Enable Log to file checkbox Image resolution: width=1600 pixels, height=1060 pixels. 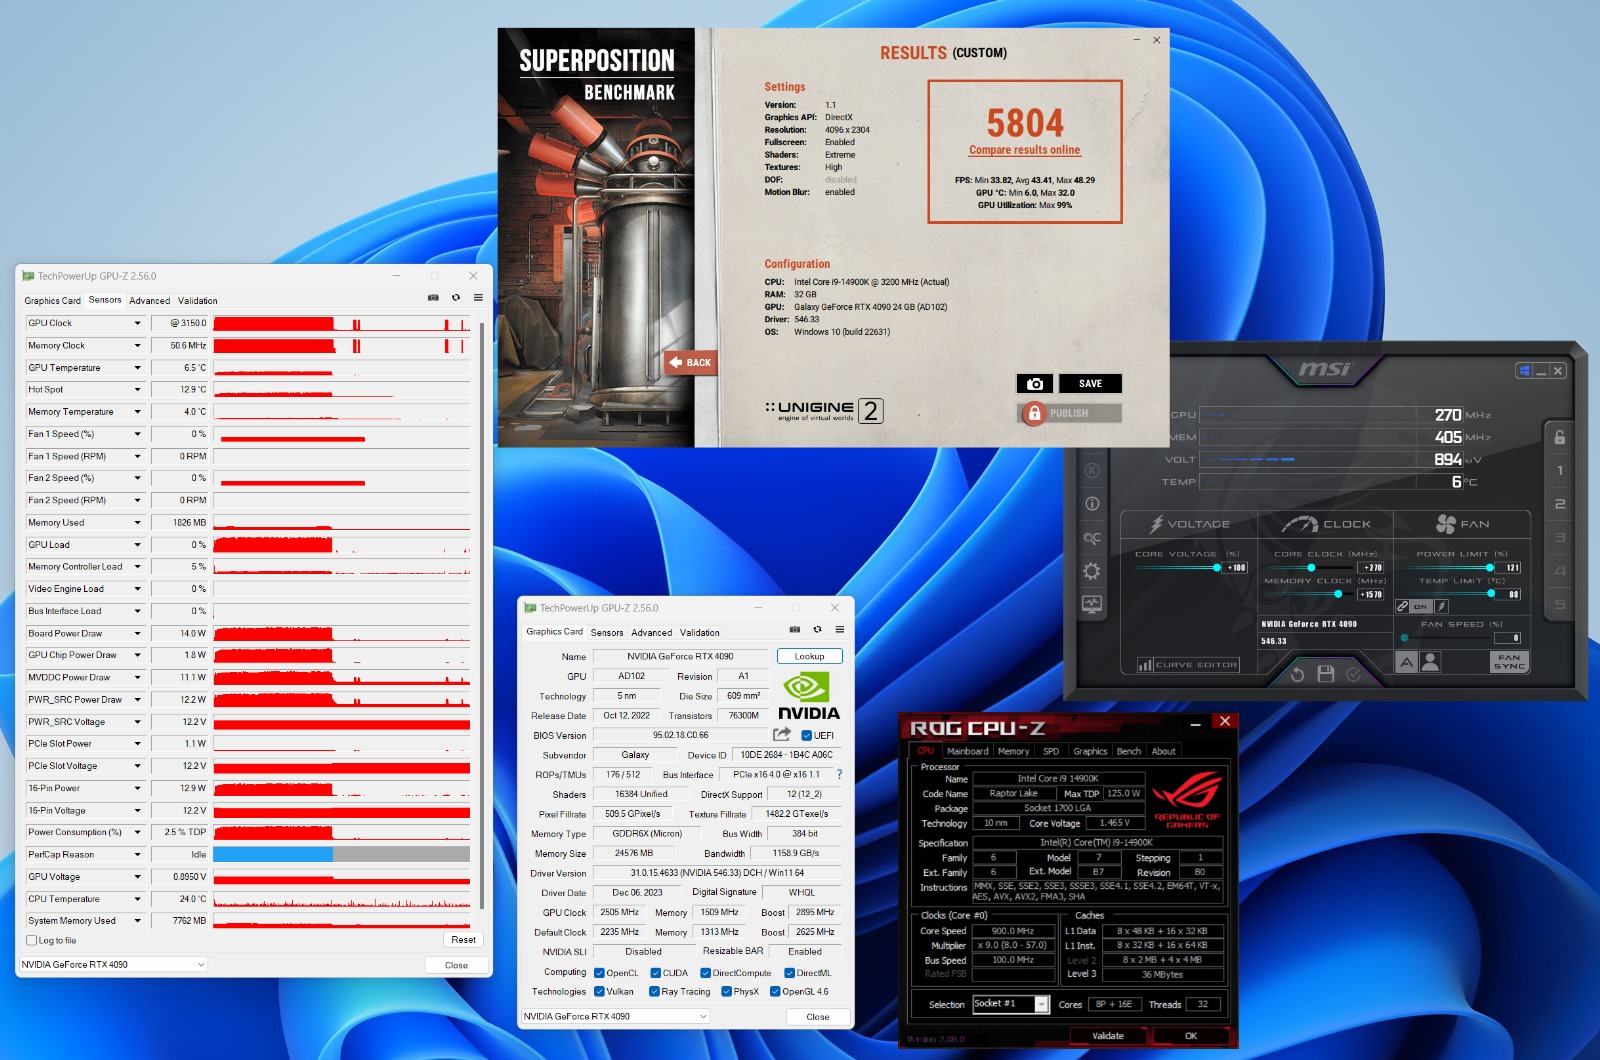31,941
